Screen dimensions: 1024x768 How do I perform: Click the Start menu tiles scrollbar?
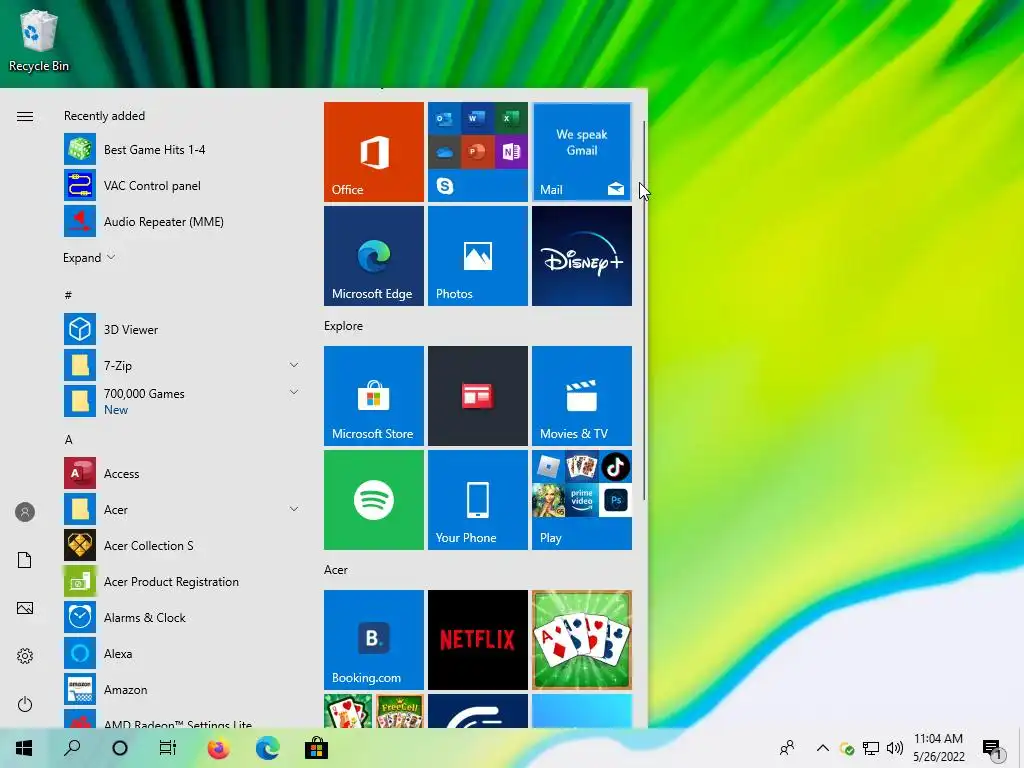tap(645, 310)
